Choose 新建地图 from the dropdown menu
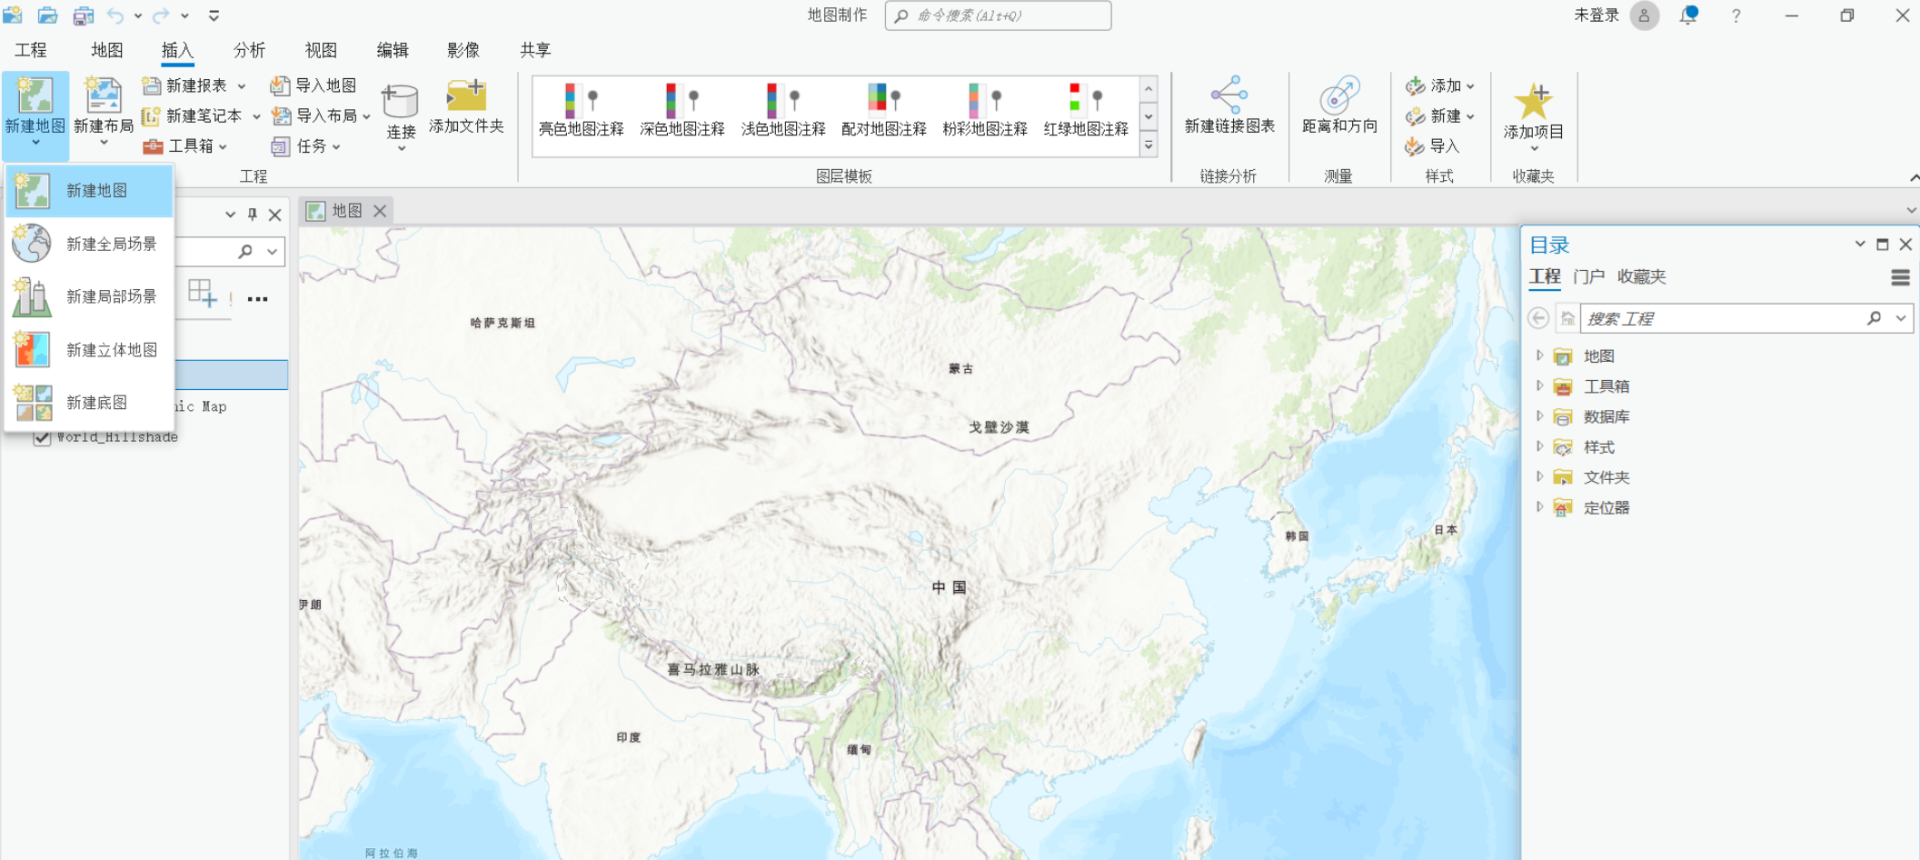 coord(90,191)
